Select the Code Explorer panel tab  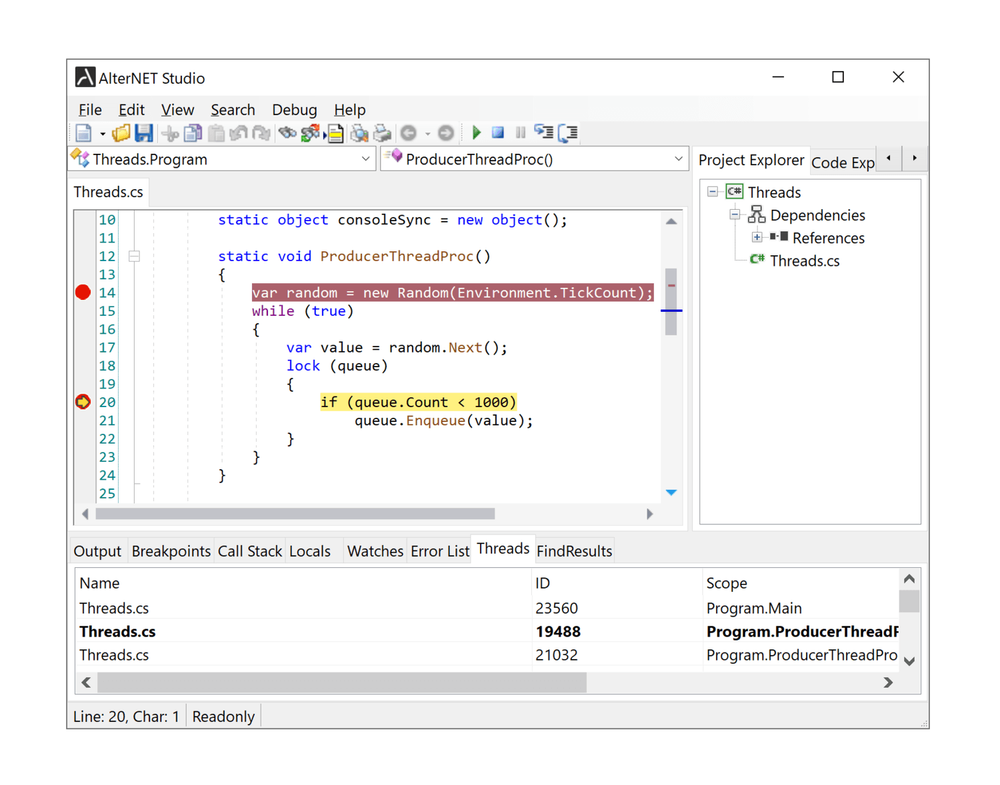pos(843,161)
